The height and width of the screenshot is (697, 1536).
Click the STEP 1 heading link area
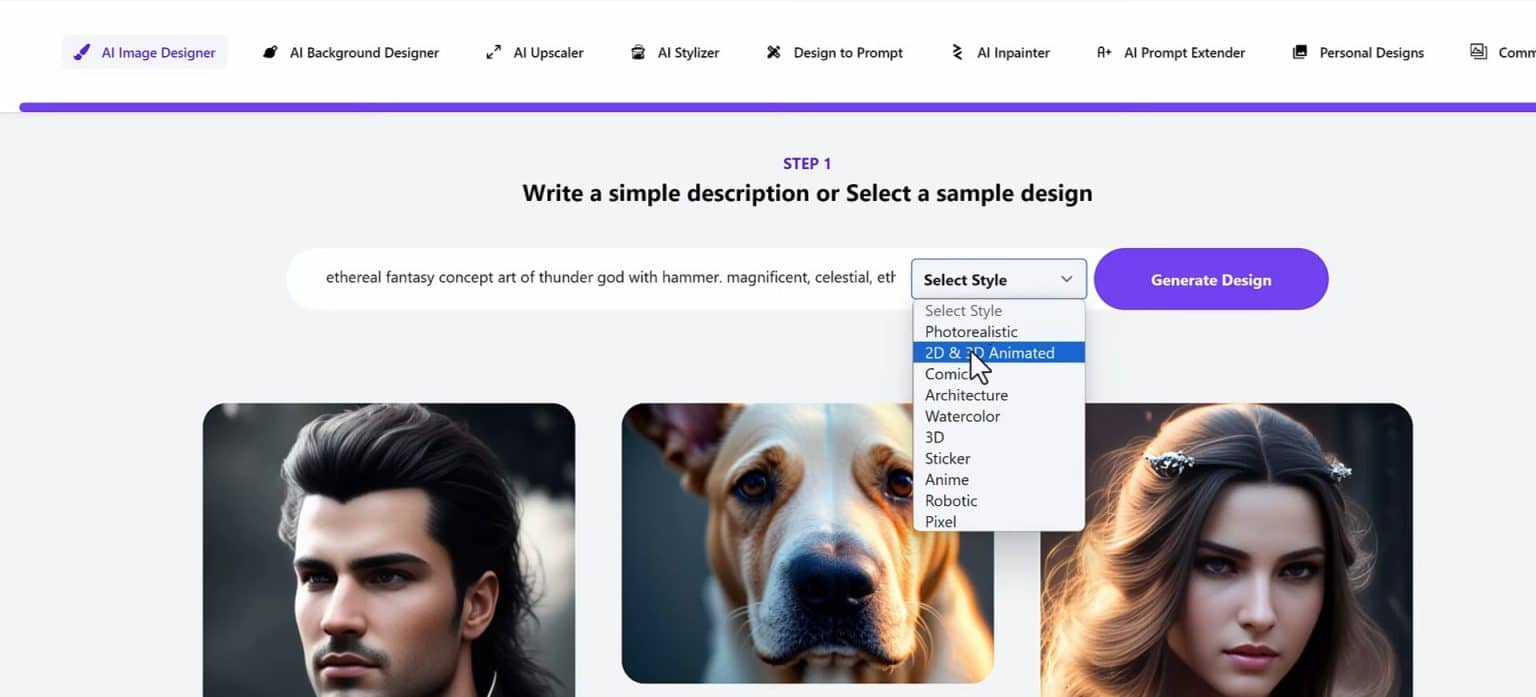pos(807,163)
